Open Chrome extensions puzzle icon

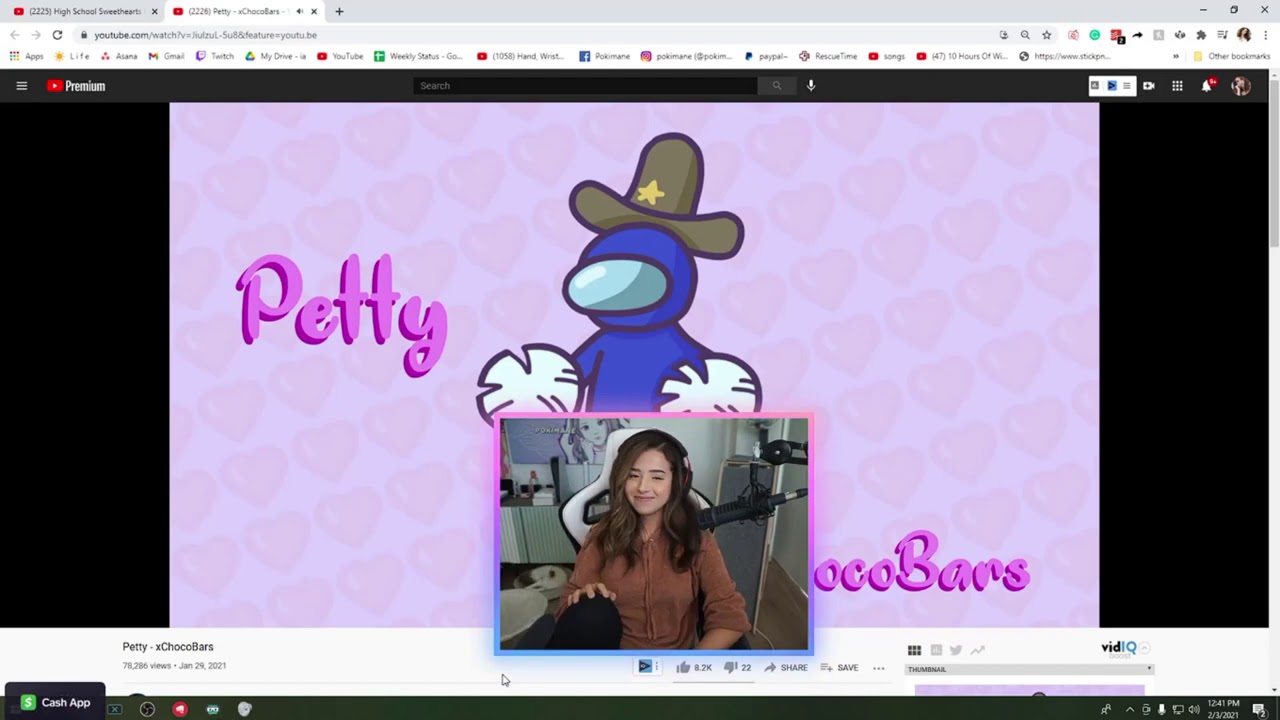coord(1201,35)
